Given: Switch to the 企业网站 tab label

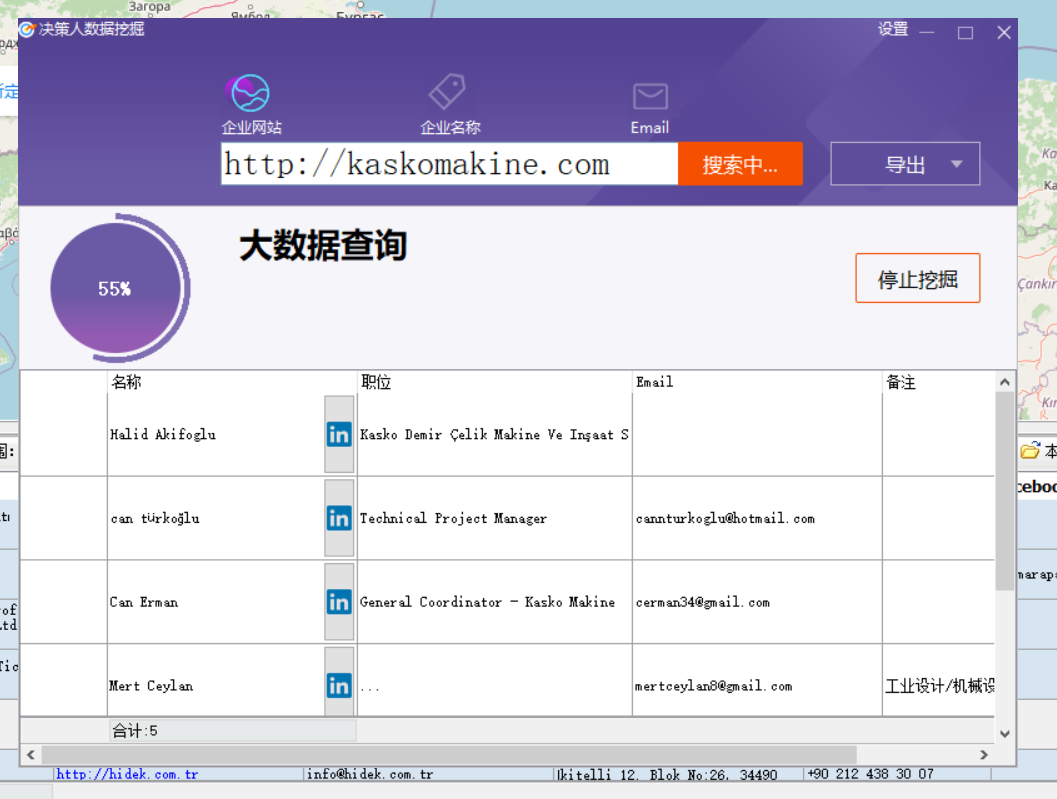Looking at the screenshot, I should coord(251,127).
